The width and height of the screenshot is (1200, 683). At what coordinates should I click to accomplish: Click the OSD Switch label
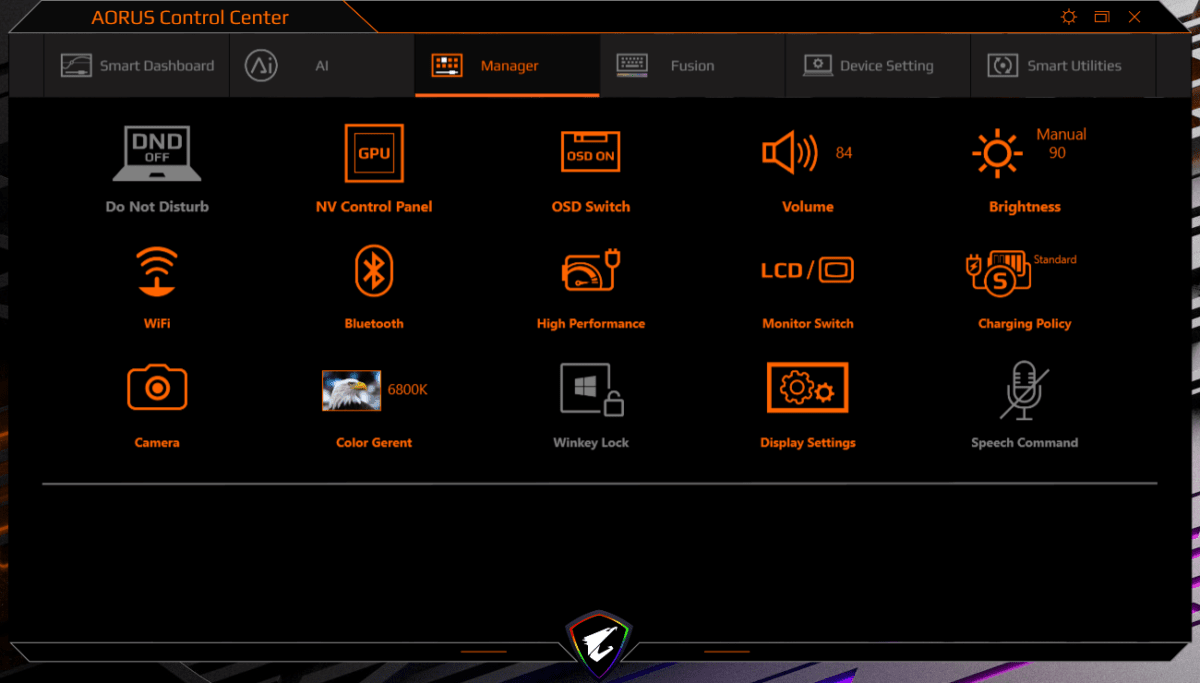click(591, 207)
